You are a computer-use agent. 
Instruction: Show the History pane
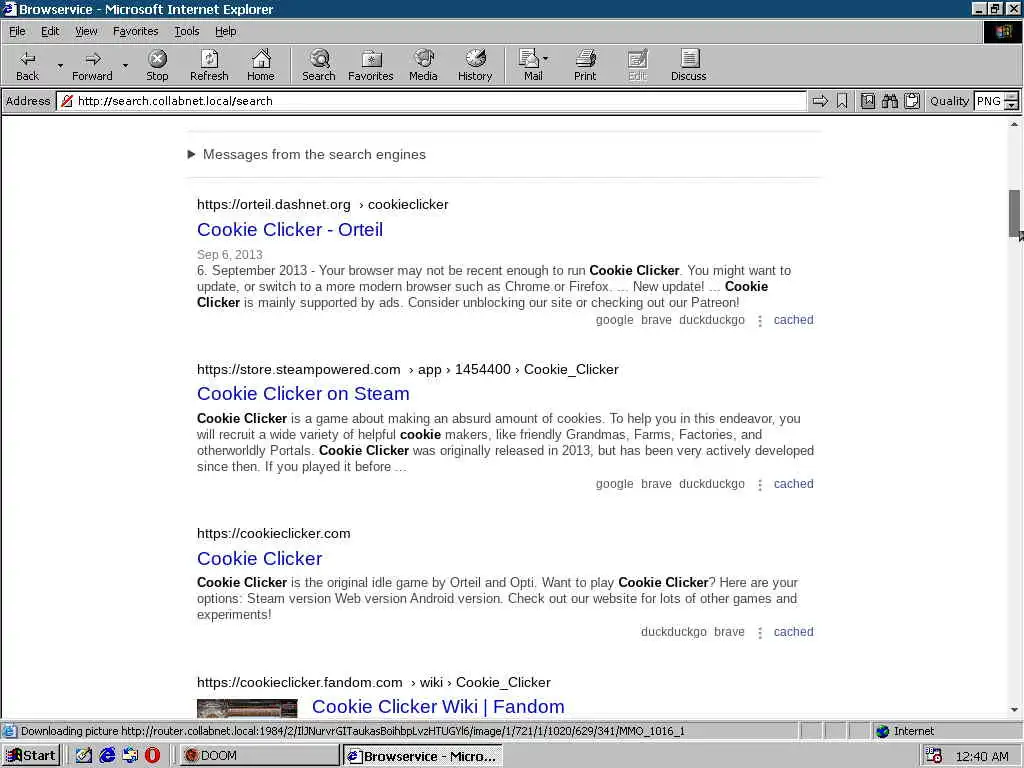click(475, 65)
